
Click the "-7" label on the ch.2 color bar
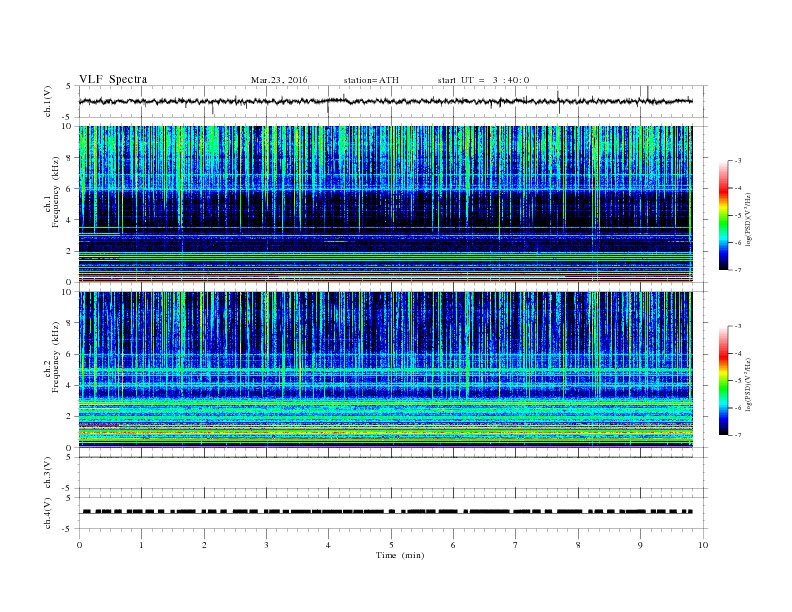[x=737, y=435]
